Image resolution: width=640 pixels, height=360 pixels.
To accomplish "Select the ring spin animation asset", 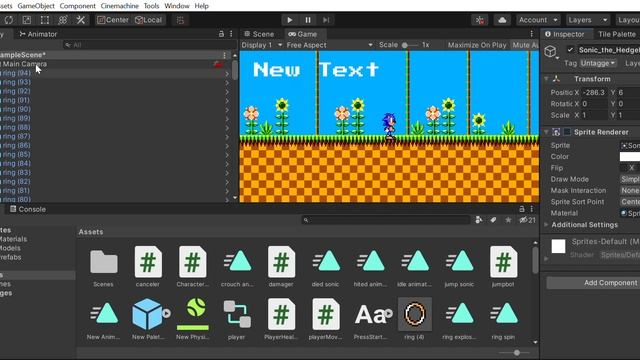I will point(503,319).
